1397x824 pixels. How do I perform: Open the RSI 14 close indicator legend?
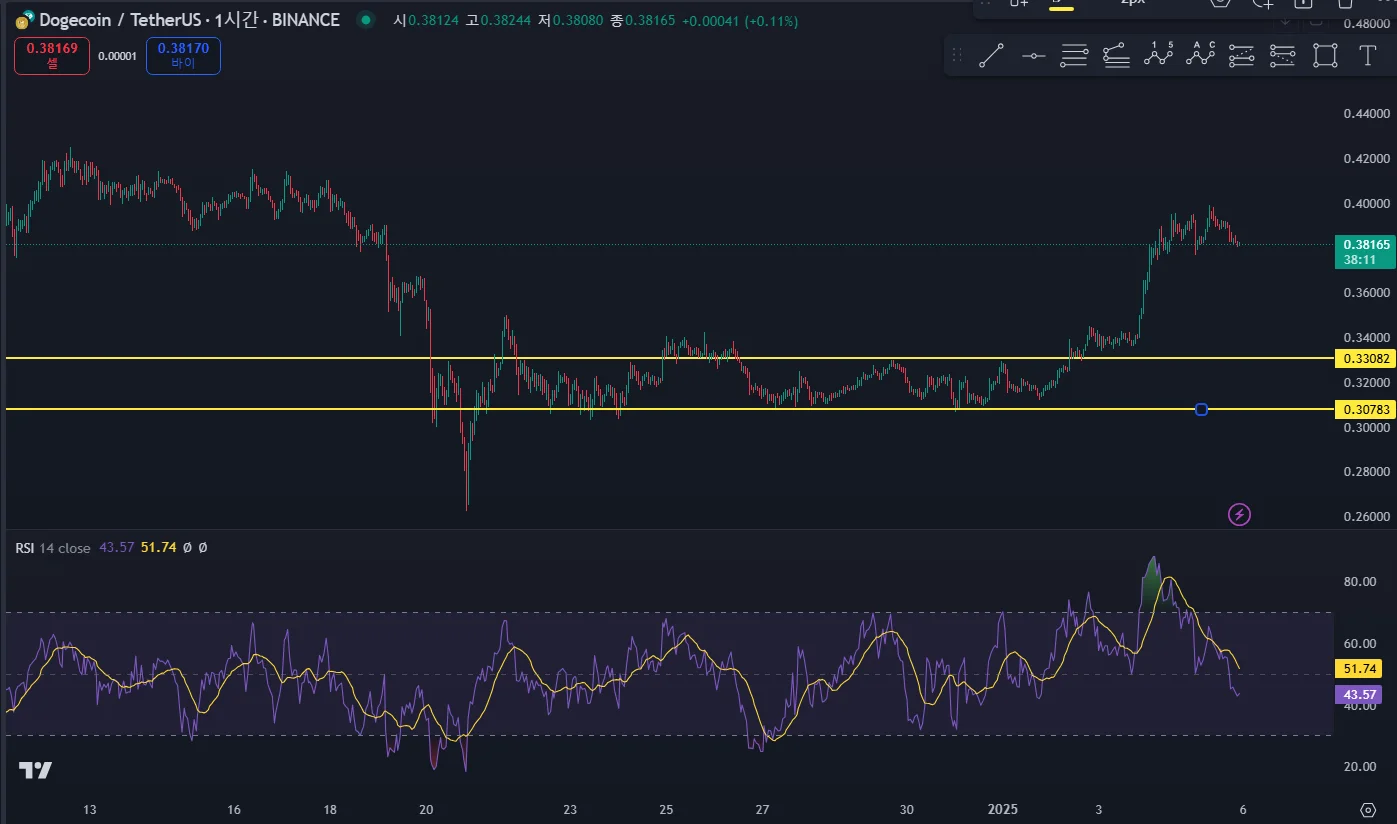pyautogui.click(x=52, y=548)
